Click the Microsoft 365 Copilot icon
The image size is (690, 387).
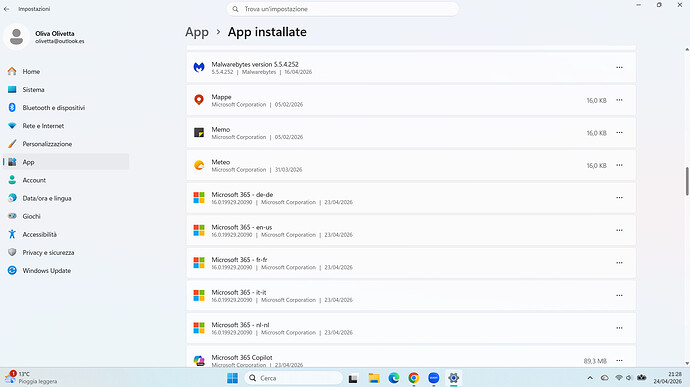[199, 361]
